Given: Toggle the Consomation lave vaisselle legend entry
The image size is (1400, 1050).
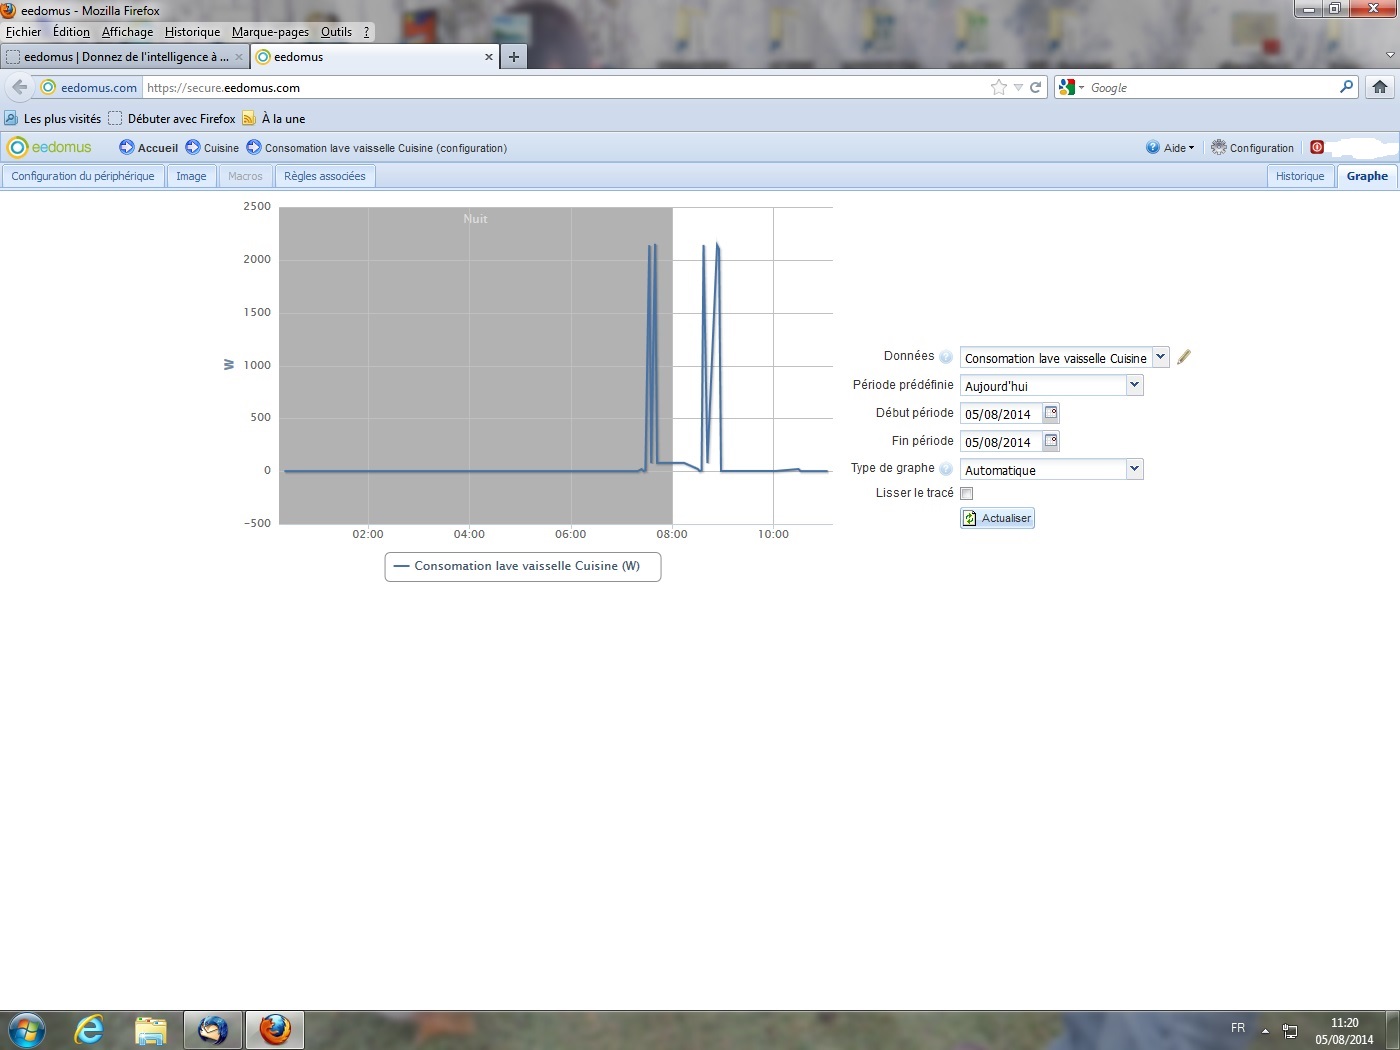Looking at the screenshot, I should pos(522,566).
